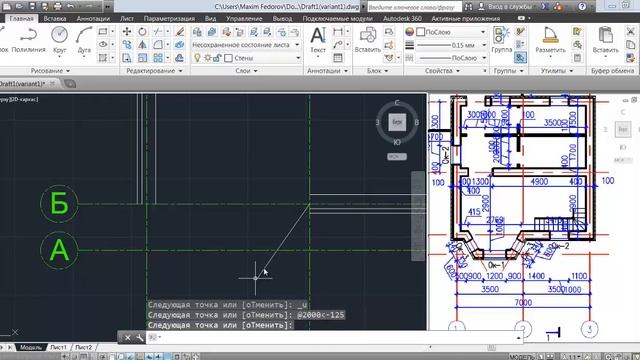Image resolution: width=640 pixels, height=360 pixels.
Task: Activate the Array tool
Action: (x=158, y=58)
